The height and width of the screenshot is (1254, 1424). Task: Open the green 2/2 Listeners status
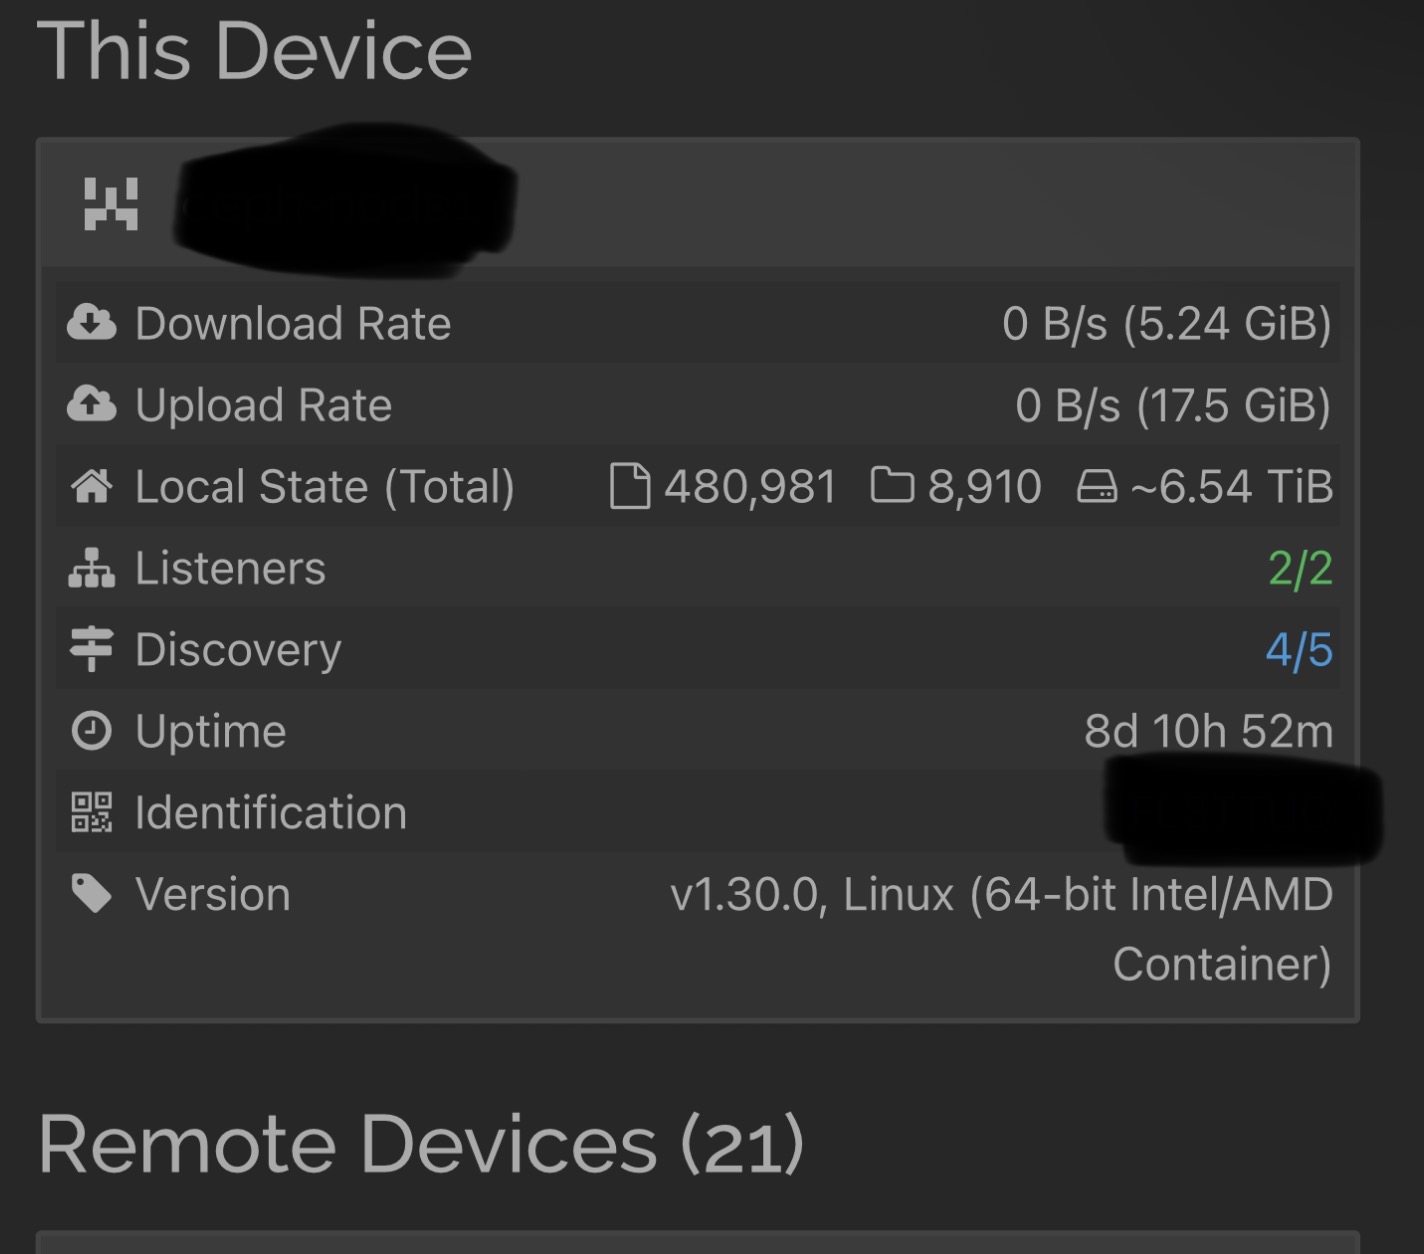1300,569
